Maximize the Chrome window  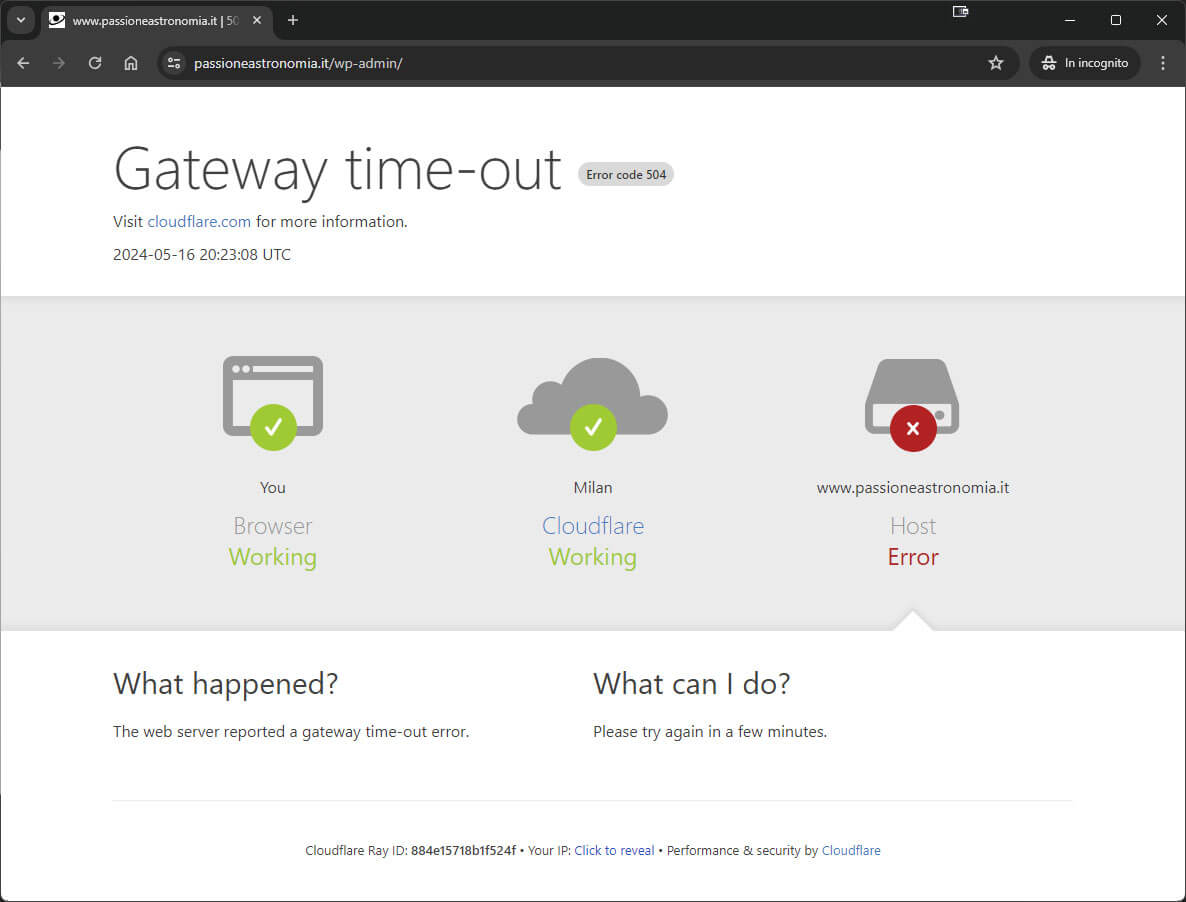click(x=1116, y=20)
